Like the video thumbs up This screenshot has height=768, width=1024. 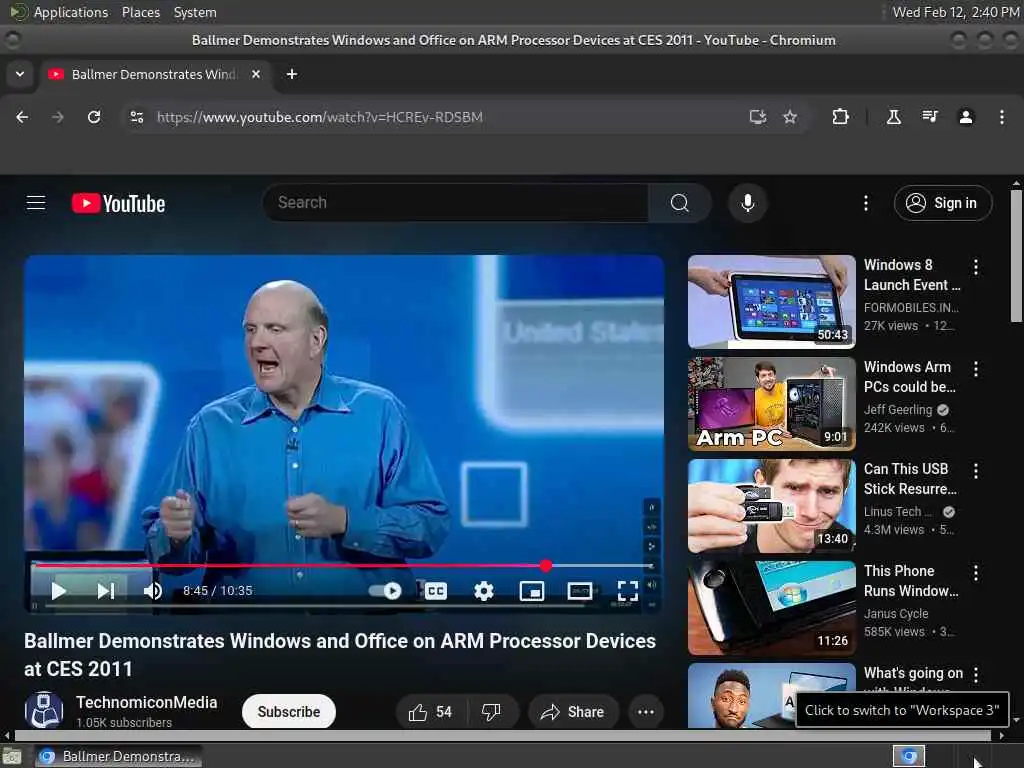pos(430,712)
